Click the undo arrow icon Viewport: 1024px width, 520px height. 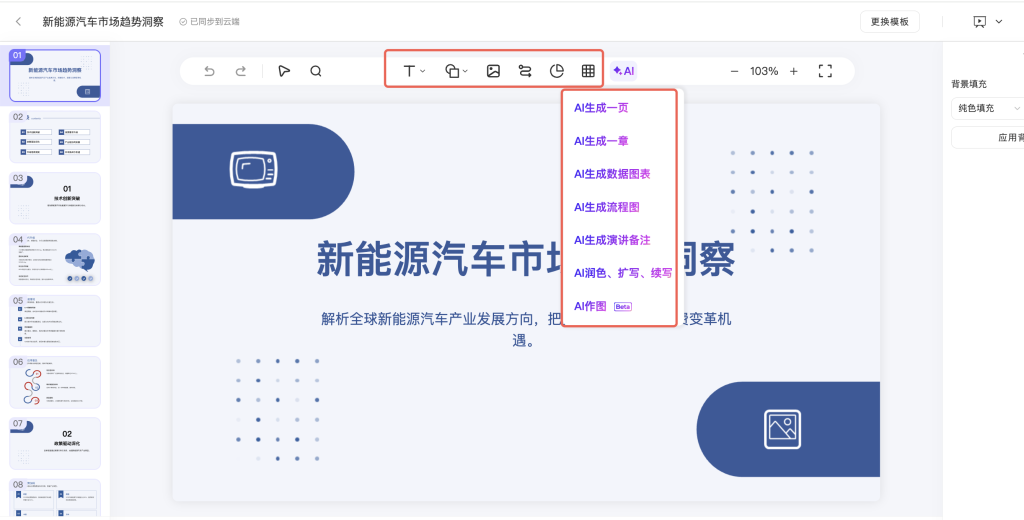pos(209,71)
